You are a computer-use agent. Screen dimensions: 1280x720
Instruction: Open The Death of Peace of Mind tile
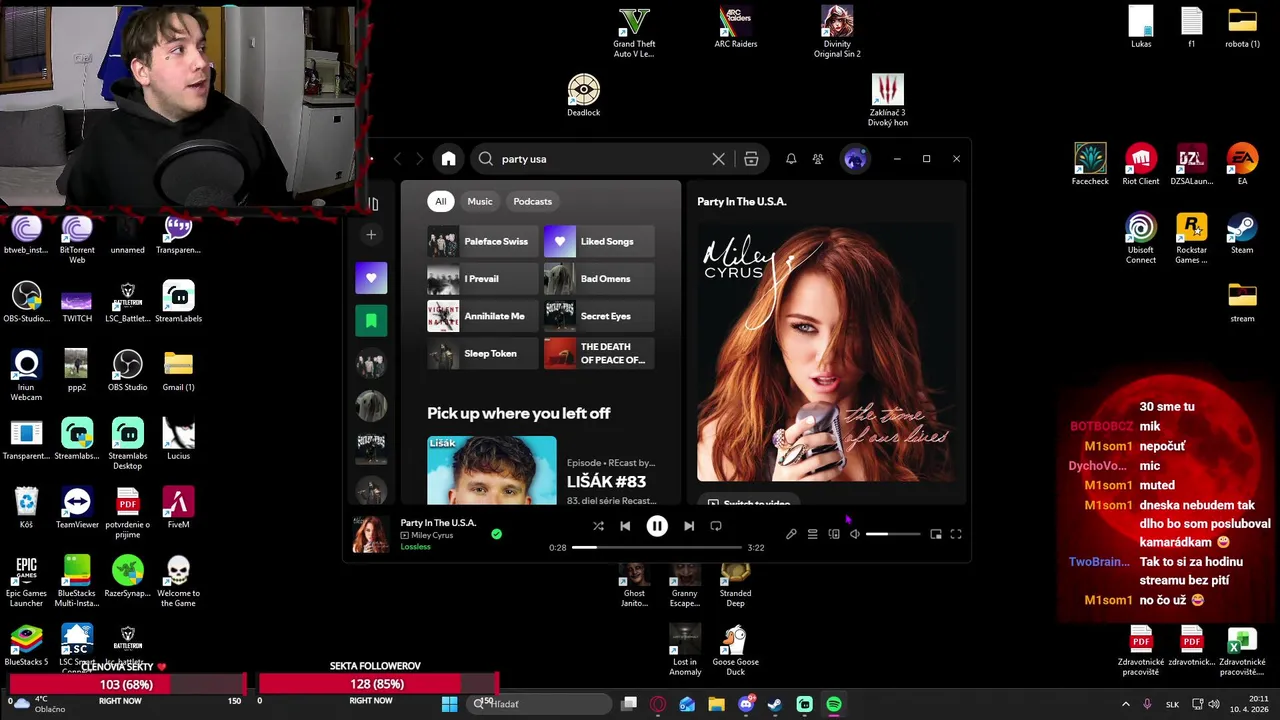tap(599, 353)
